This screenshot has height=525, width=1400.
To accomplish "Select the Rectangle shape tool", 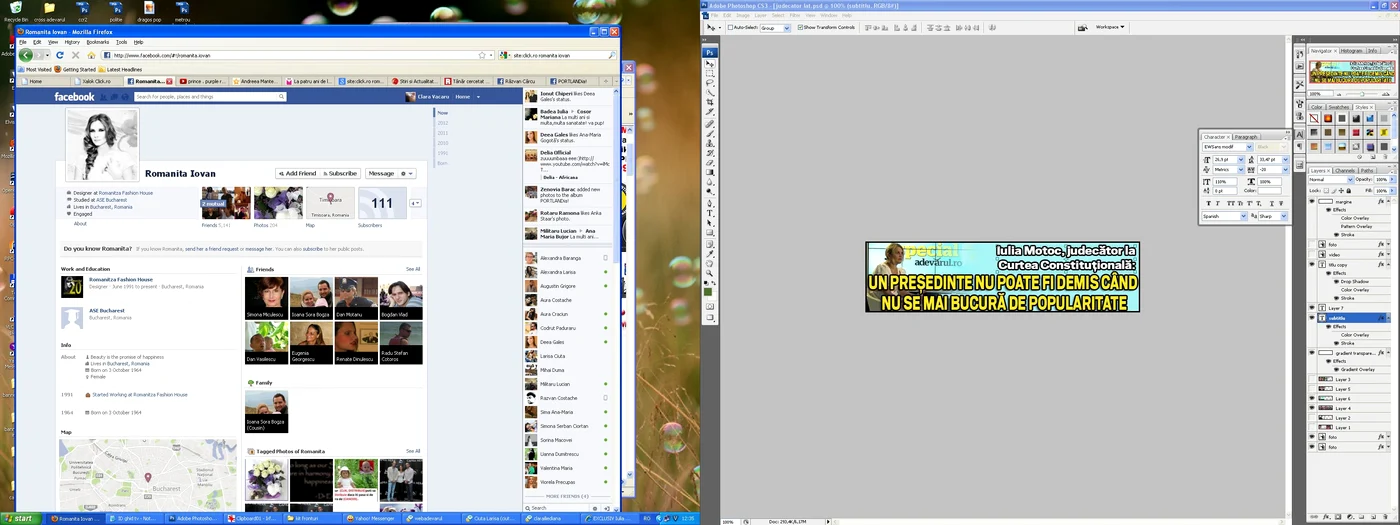I will pyautogui.click(x=710, y=232).
